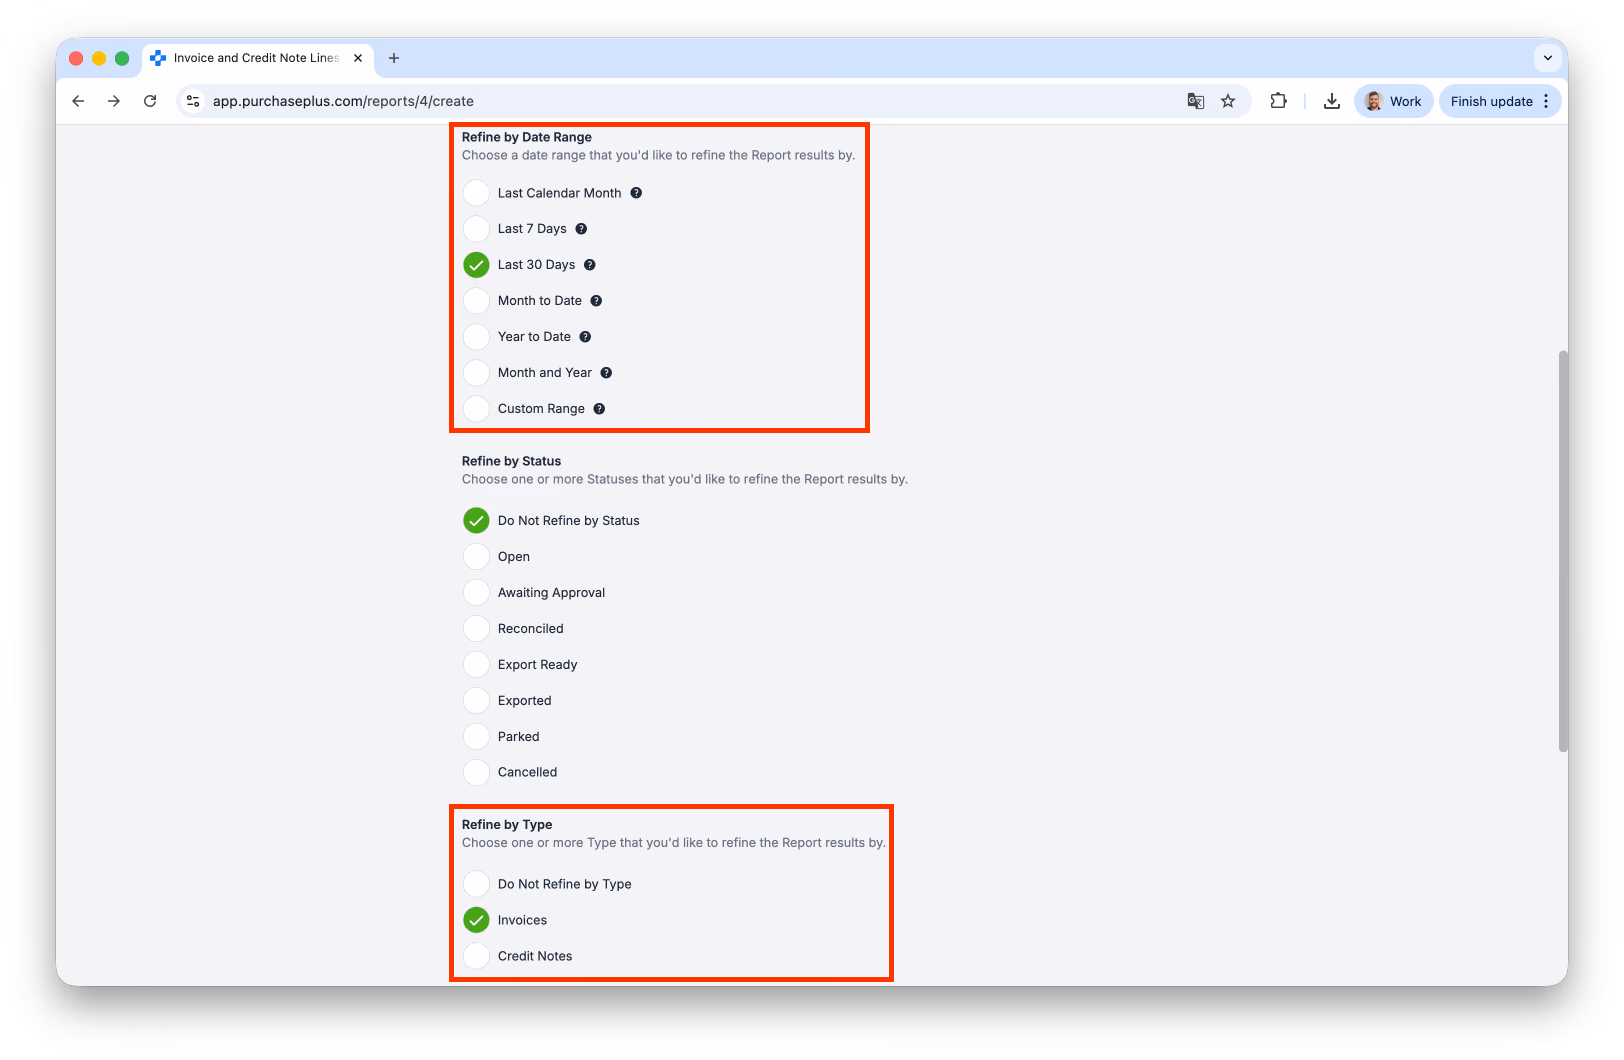Screen dimensions: 1624x1060
Task: Check the Reconciled status
Action: pyautogui.click(x=476, y=629)
